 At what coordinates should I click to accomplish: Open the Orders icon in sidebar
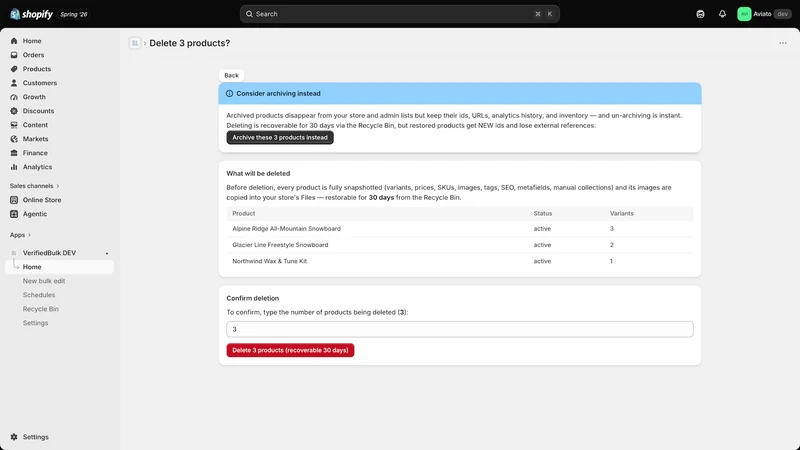[x=14, y=55]
